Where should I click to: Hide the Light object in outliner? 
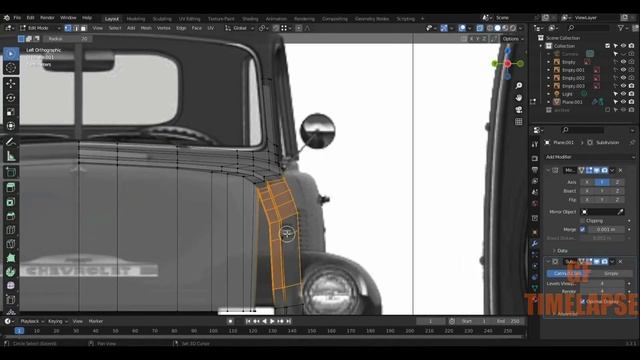click(x=623, y=94)
